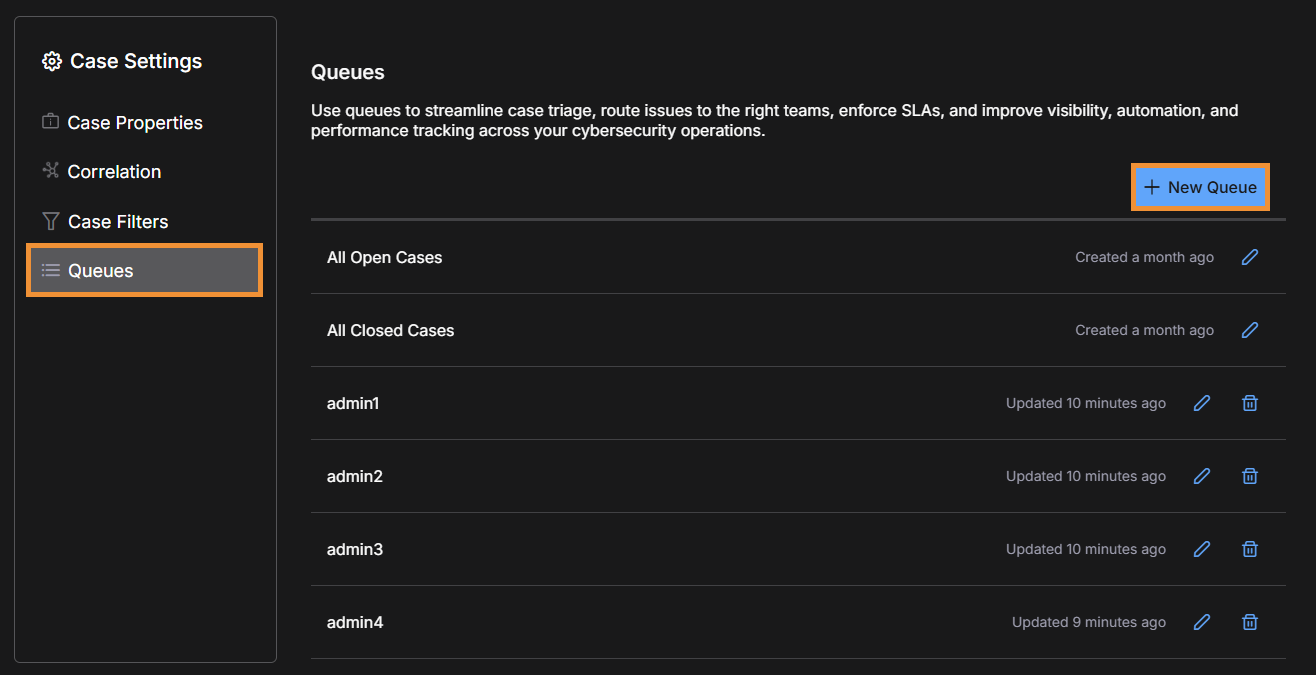Trash the admin4 queue
The width and height of the screenshot is (1316, 675).
point(1249,622)
